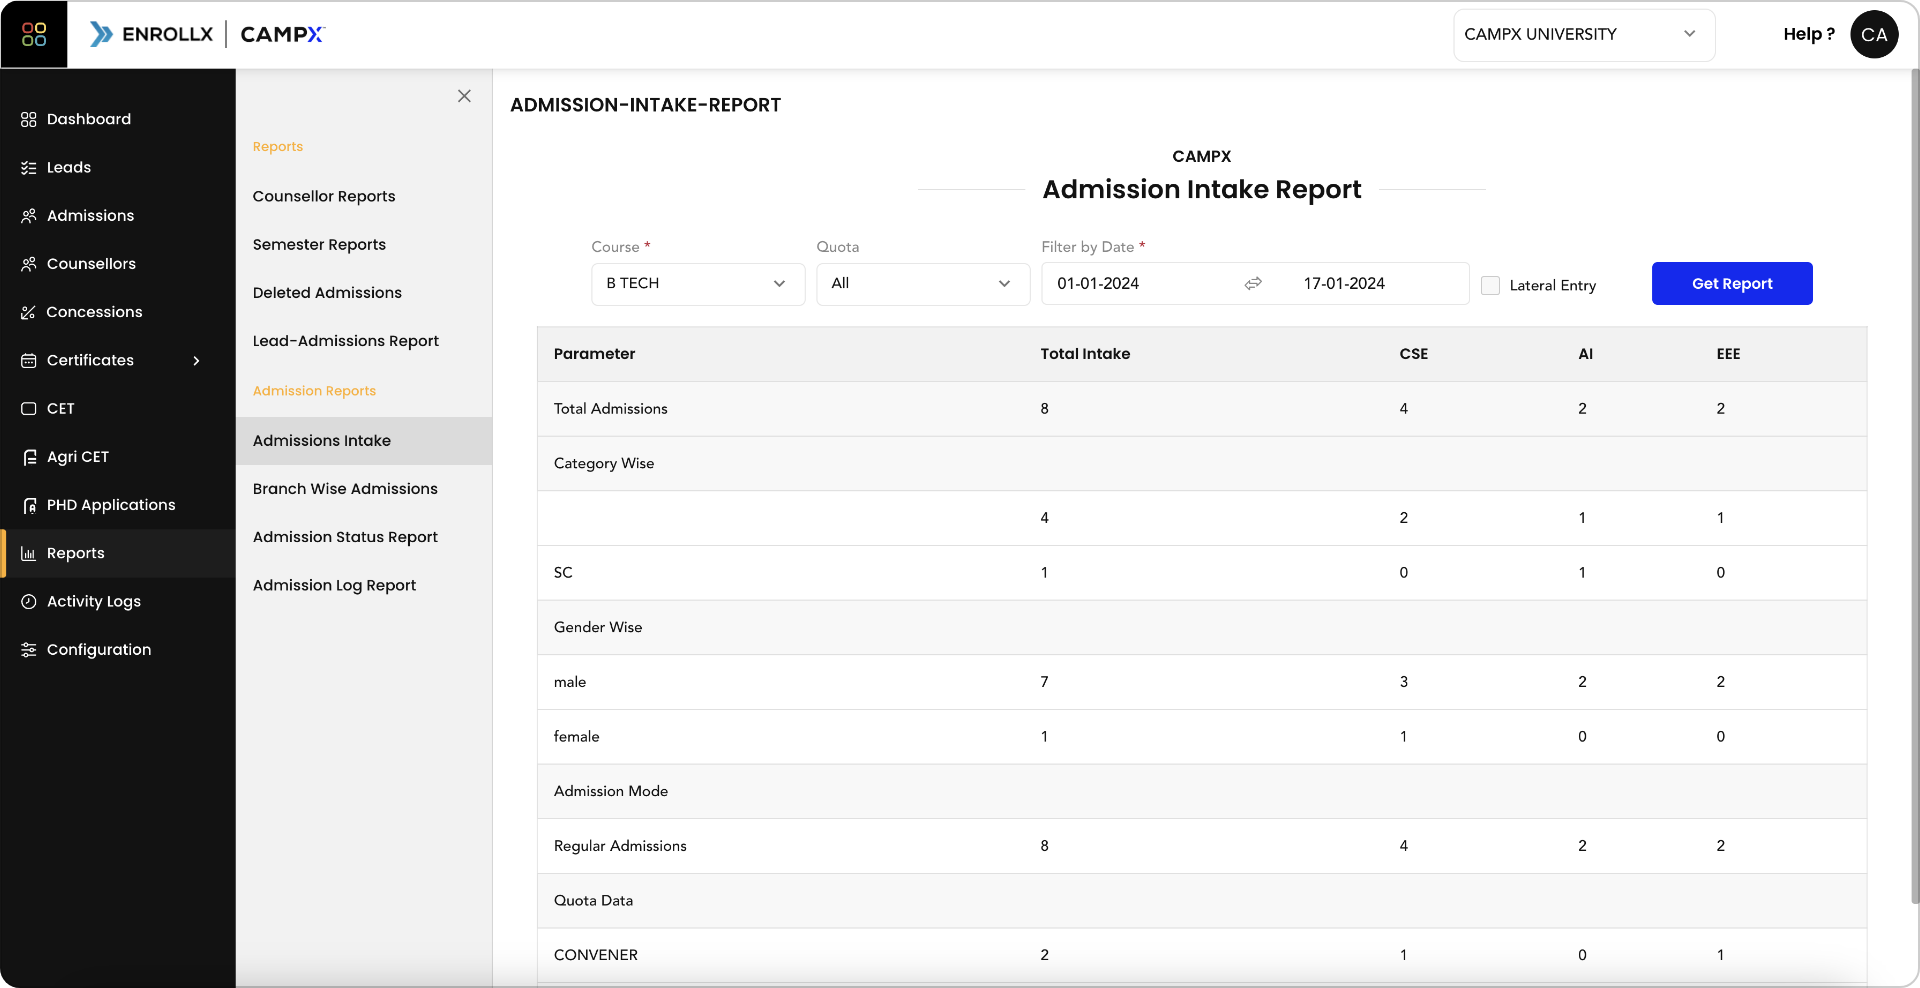Screen dimensions: 1920x988
Task: Click the Dashboard grid icon
Action: 28,119
